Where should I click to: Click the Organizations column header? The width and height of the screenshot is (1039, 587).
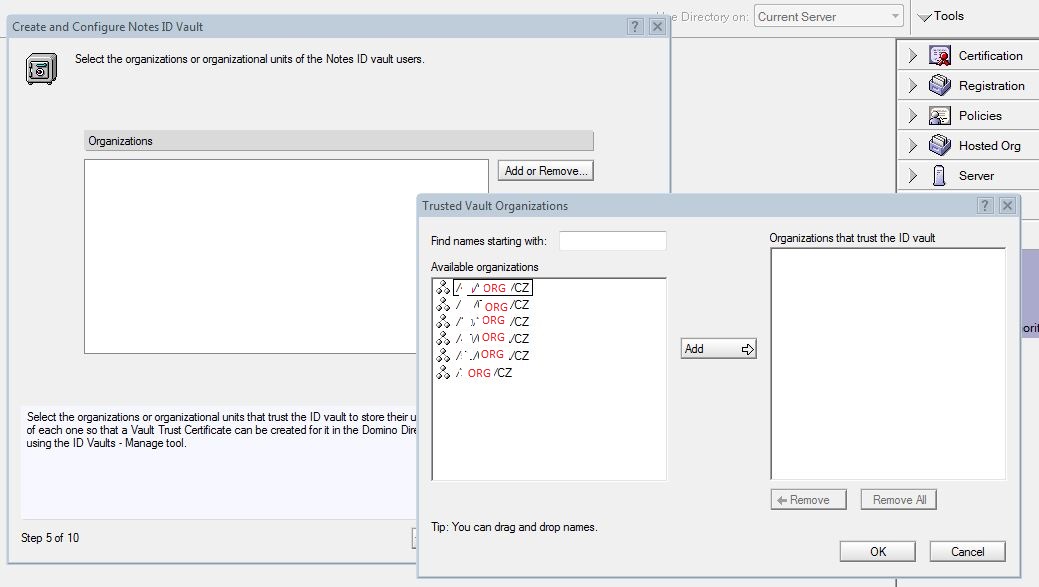339,140
